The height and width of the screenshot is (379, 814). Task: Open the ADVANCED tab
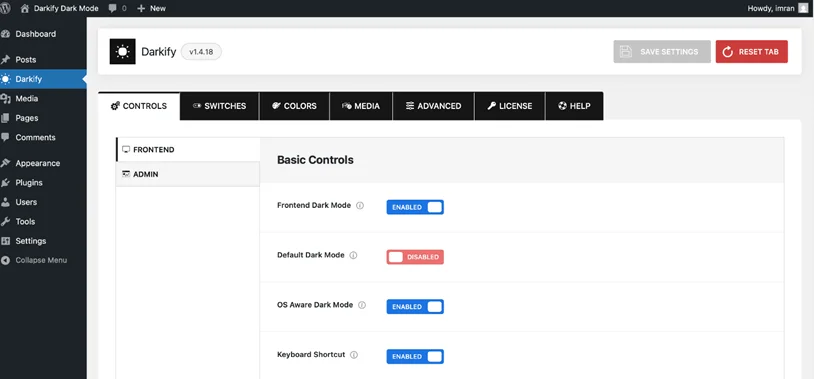pos(433,106)
